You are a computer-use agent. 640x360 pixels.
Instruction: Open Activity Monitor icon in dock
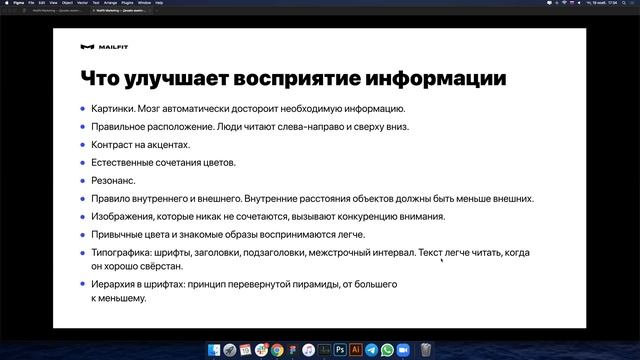pos(324,350)
